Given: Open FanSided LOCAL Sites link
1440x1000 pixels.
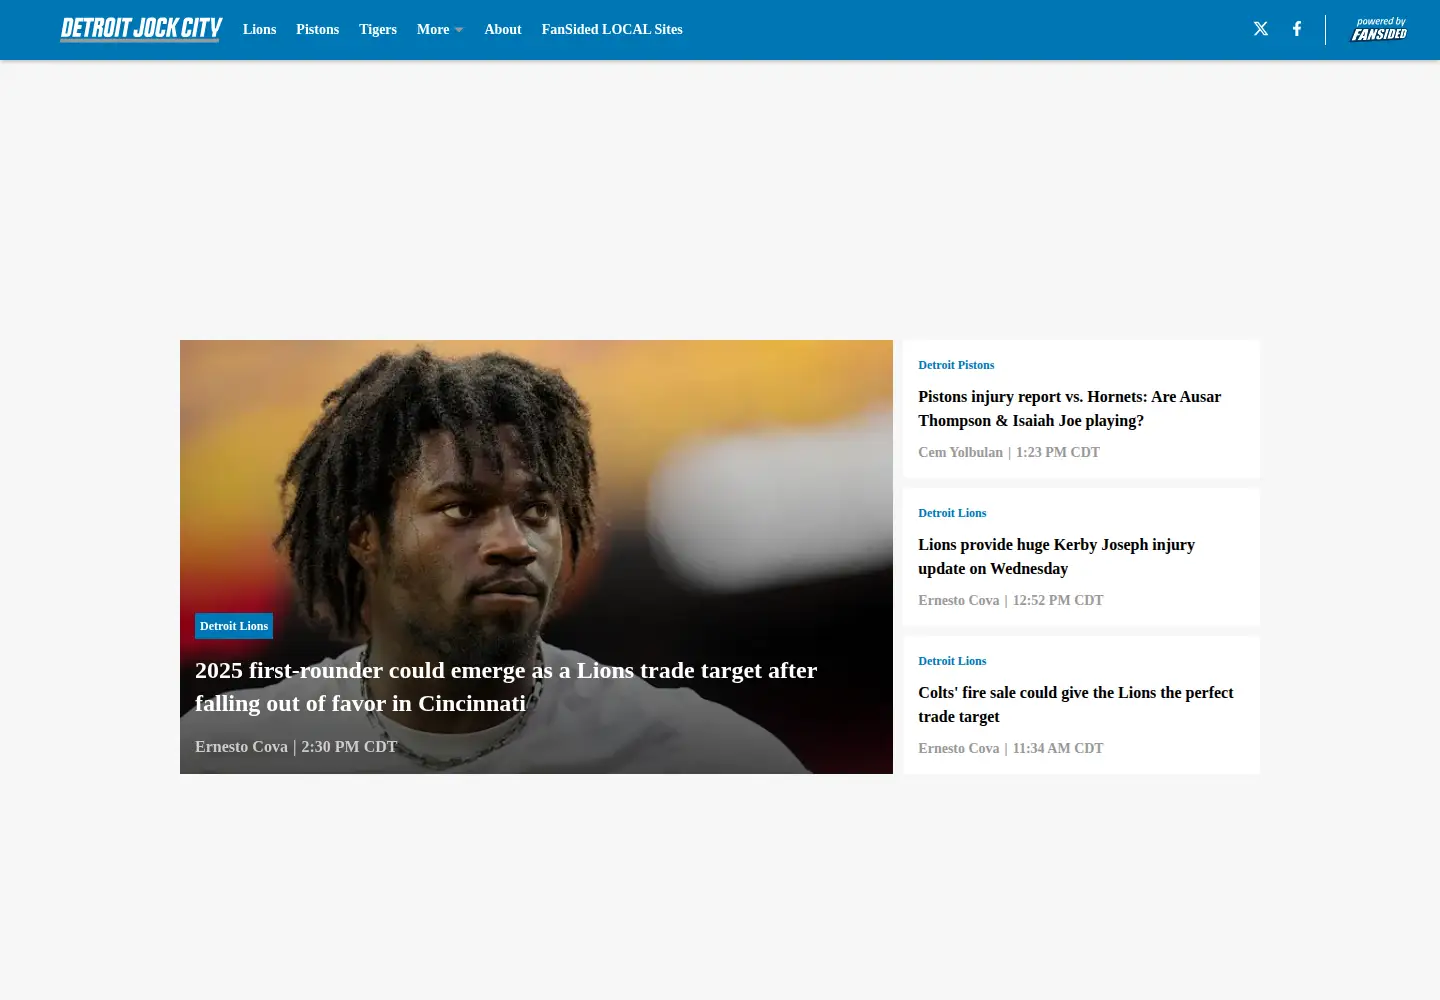Looking at the screenshot, I should click(x=612, y=30).
